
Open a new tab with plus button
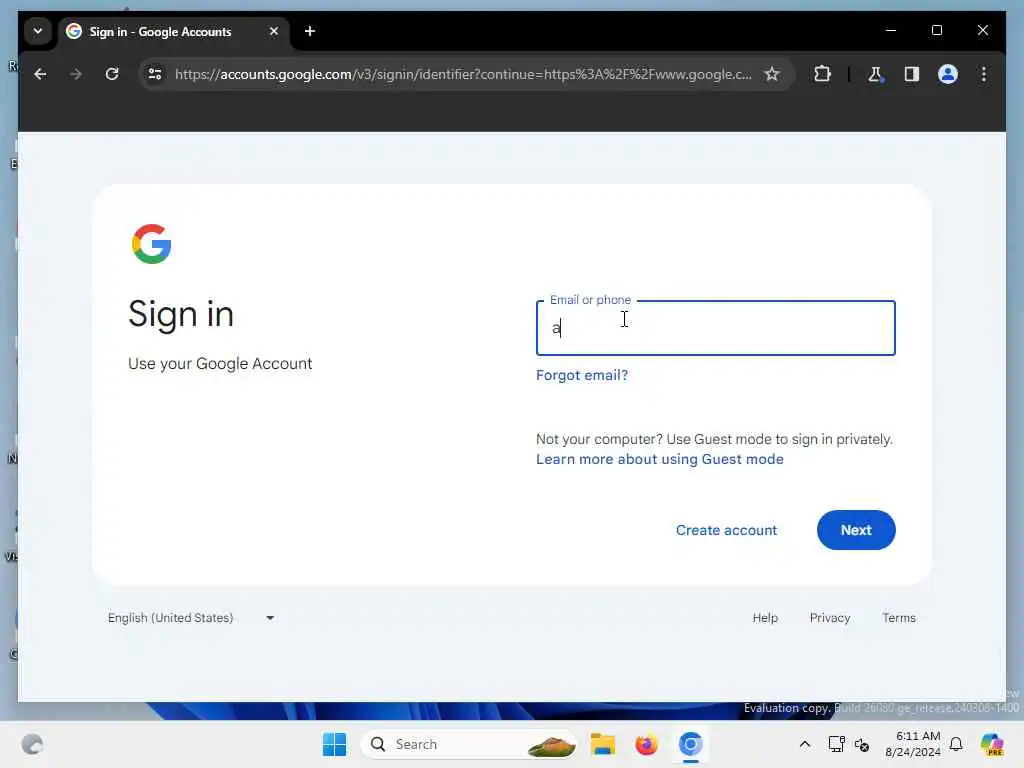point(310,31)
